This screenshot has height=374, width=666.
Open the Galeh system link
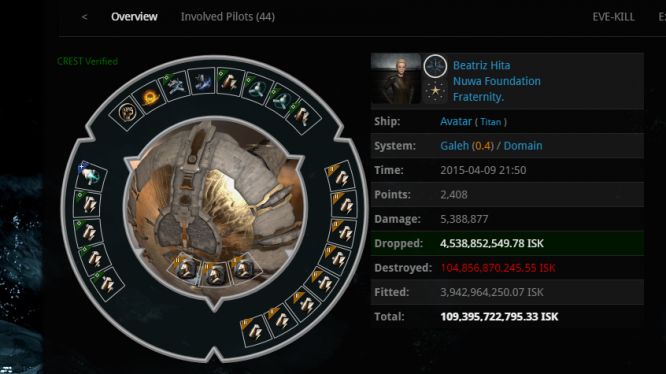pyautogui.click(x=454, y=146)
